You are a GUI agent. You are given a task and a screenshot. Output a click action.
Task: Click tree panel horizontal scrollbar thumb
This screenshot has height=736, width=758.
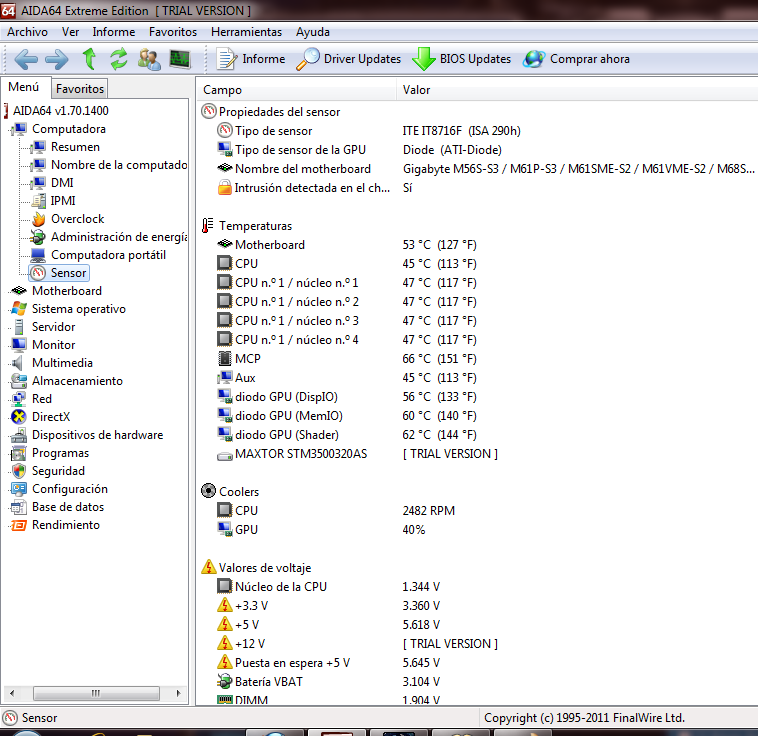pyautogui.click(x=96, y=693)
